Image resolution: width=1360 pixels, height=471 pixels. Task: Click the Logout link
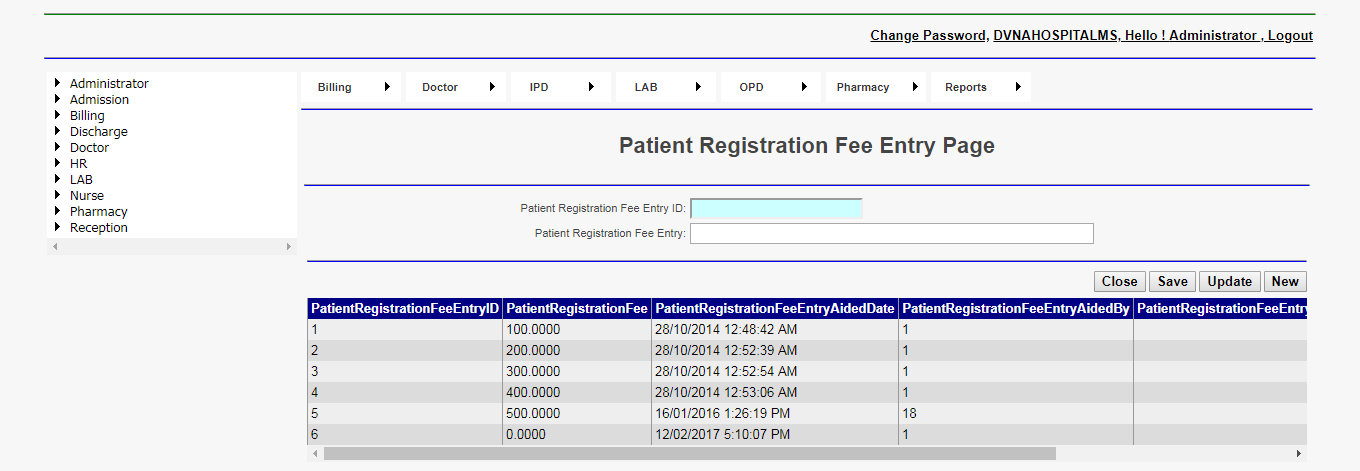pos(1290,35)
